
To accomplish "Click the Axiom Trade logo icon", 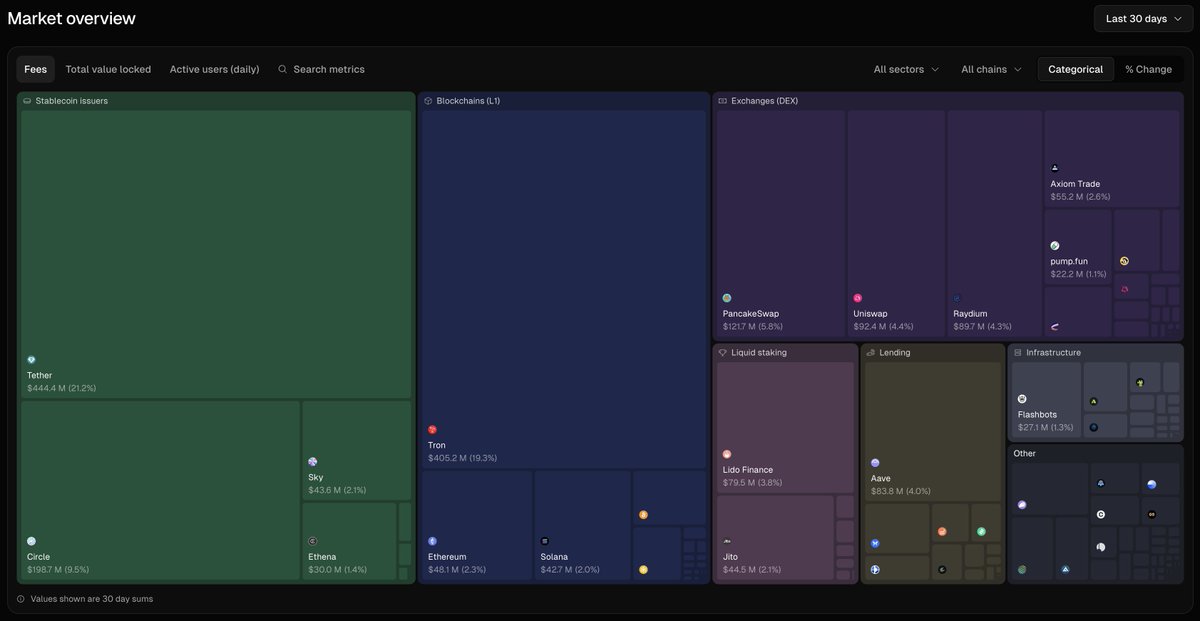I will coord(1055,168).
